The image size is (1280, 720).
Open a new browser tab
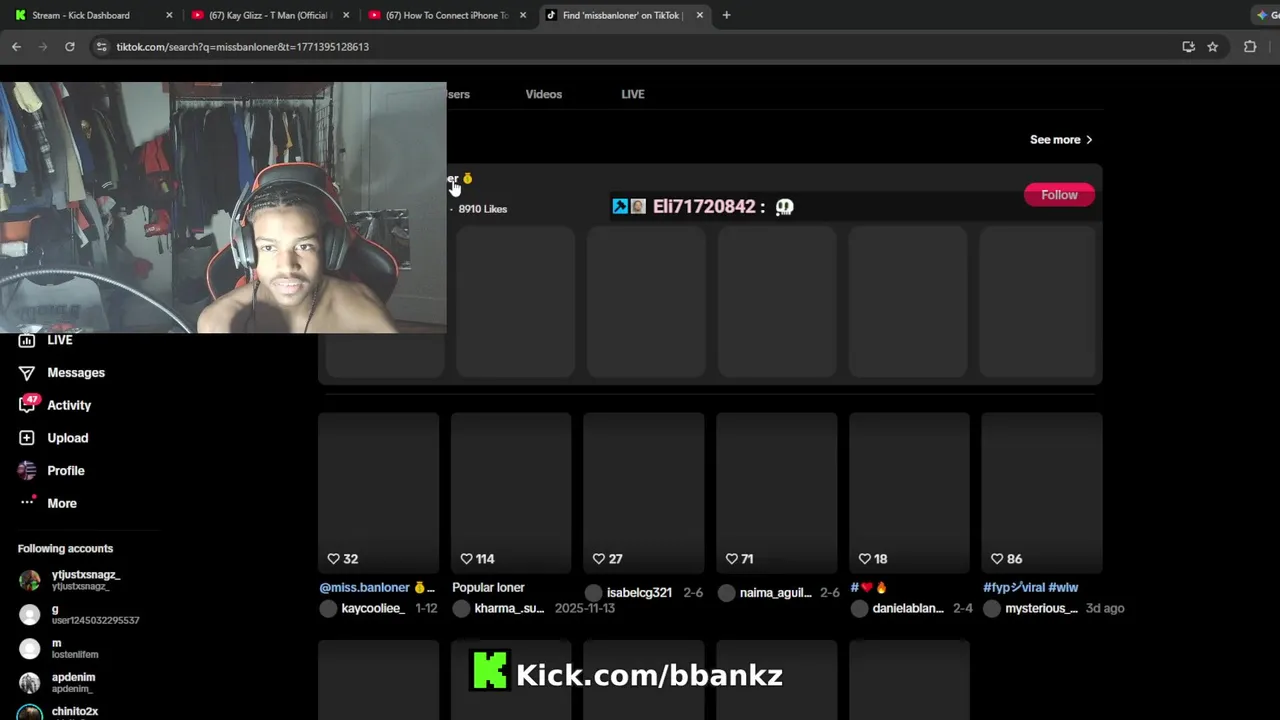click(726, 15)
